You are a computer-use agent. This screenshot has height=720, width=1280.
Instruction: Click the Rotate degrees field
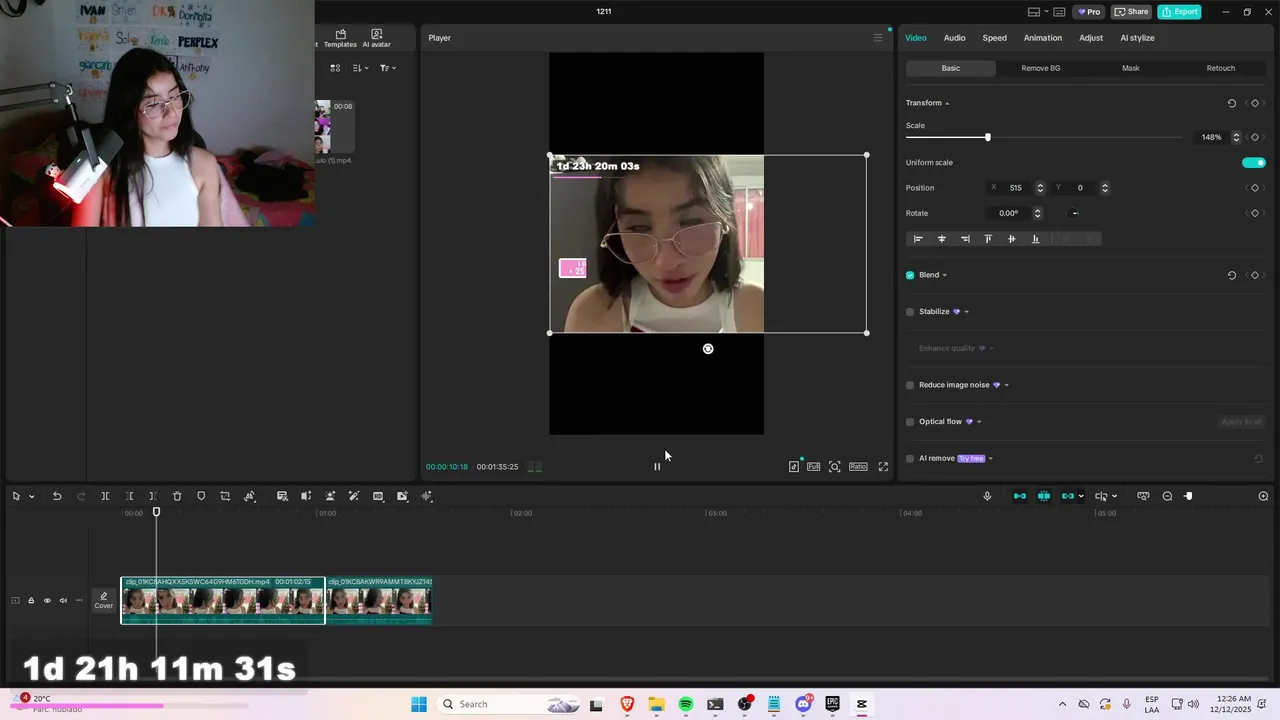pyautogui.click(x=1009, y=213)
